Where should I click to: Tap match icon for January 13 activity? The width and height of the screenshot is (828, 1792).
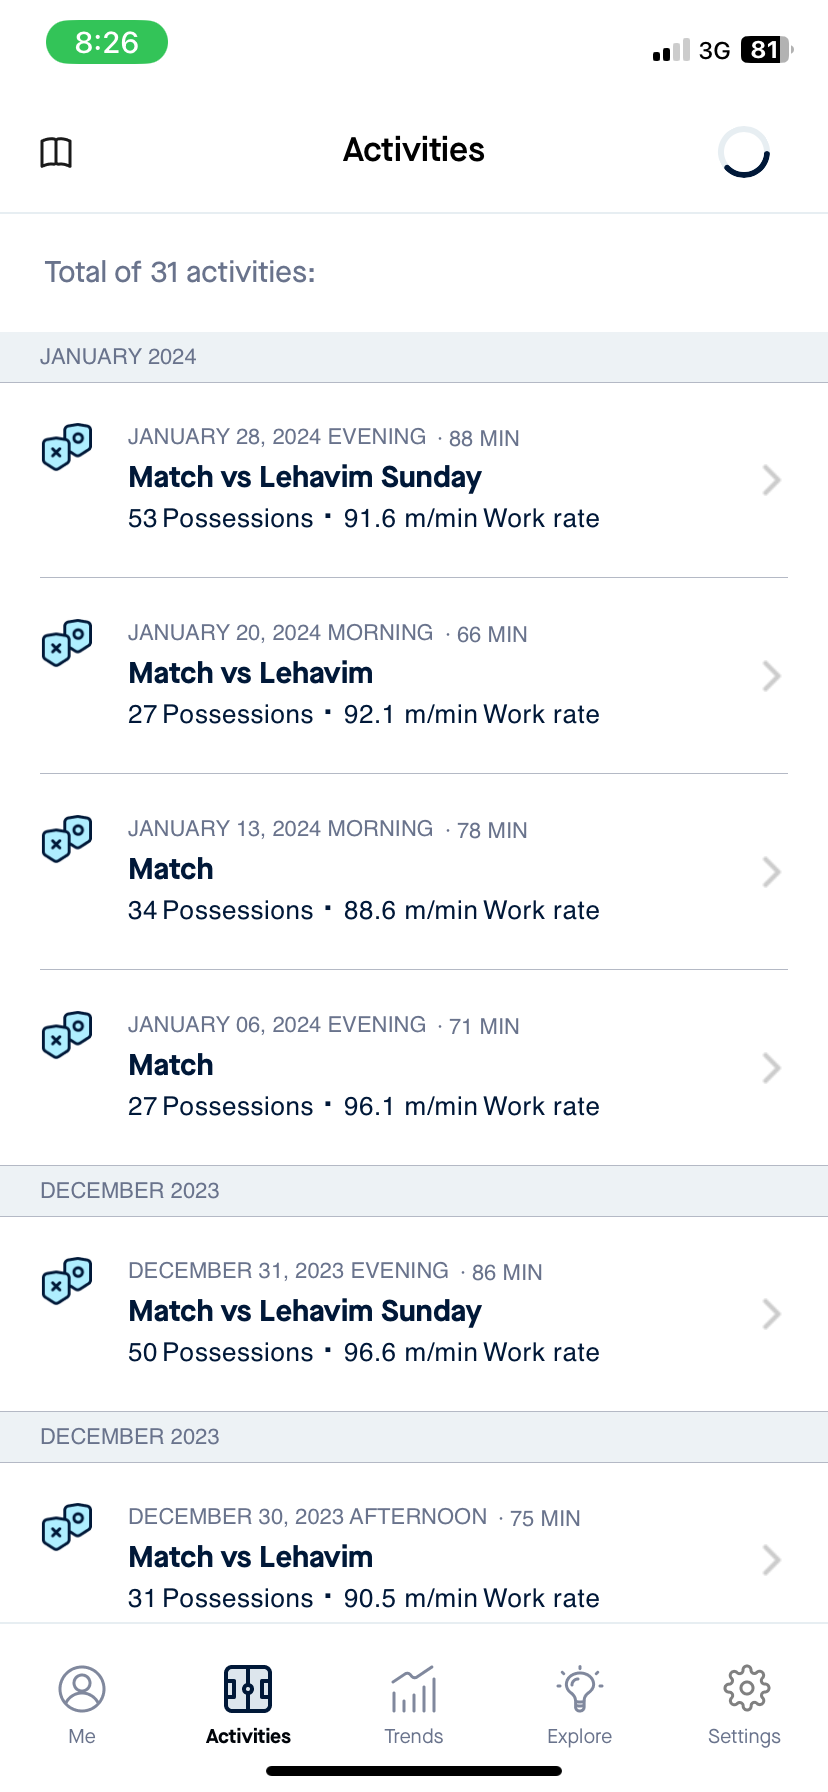pos(67,839)
